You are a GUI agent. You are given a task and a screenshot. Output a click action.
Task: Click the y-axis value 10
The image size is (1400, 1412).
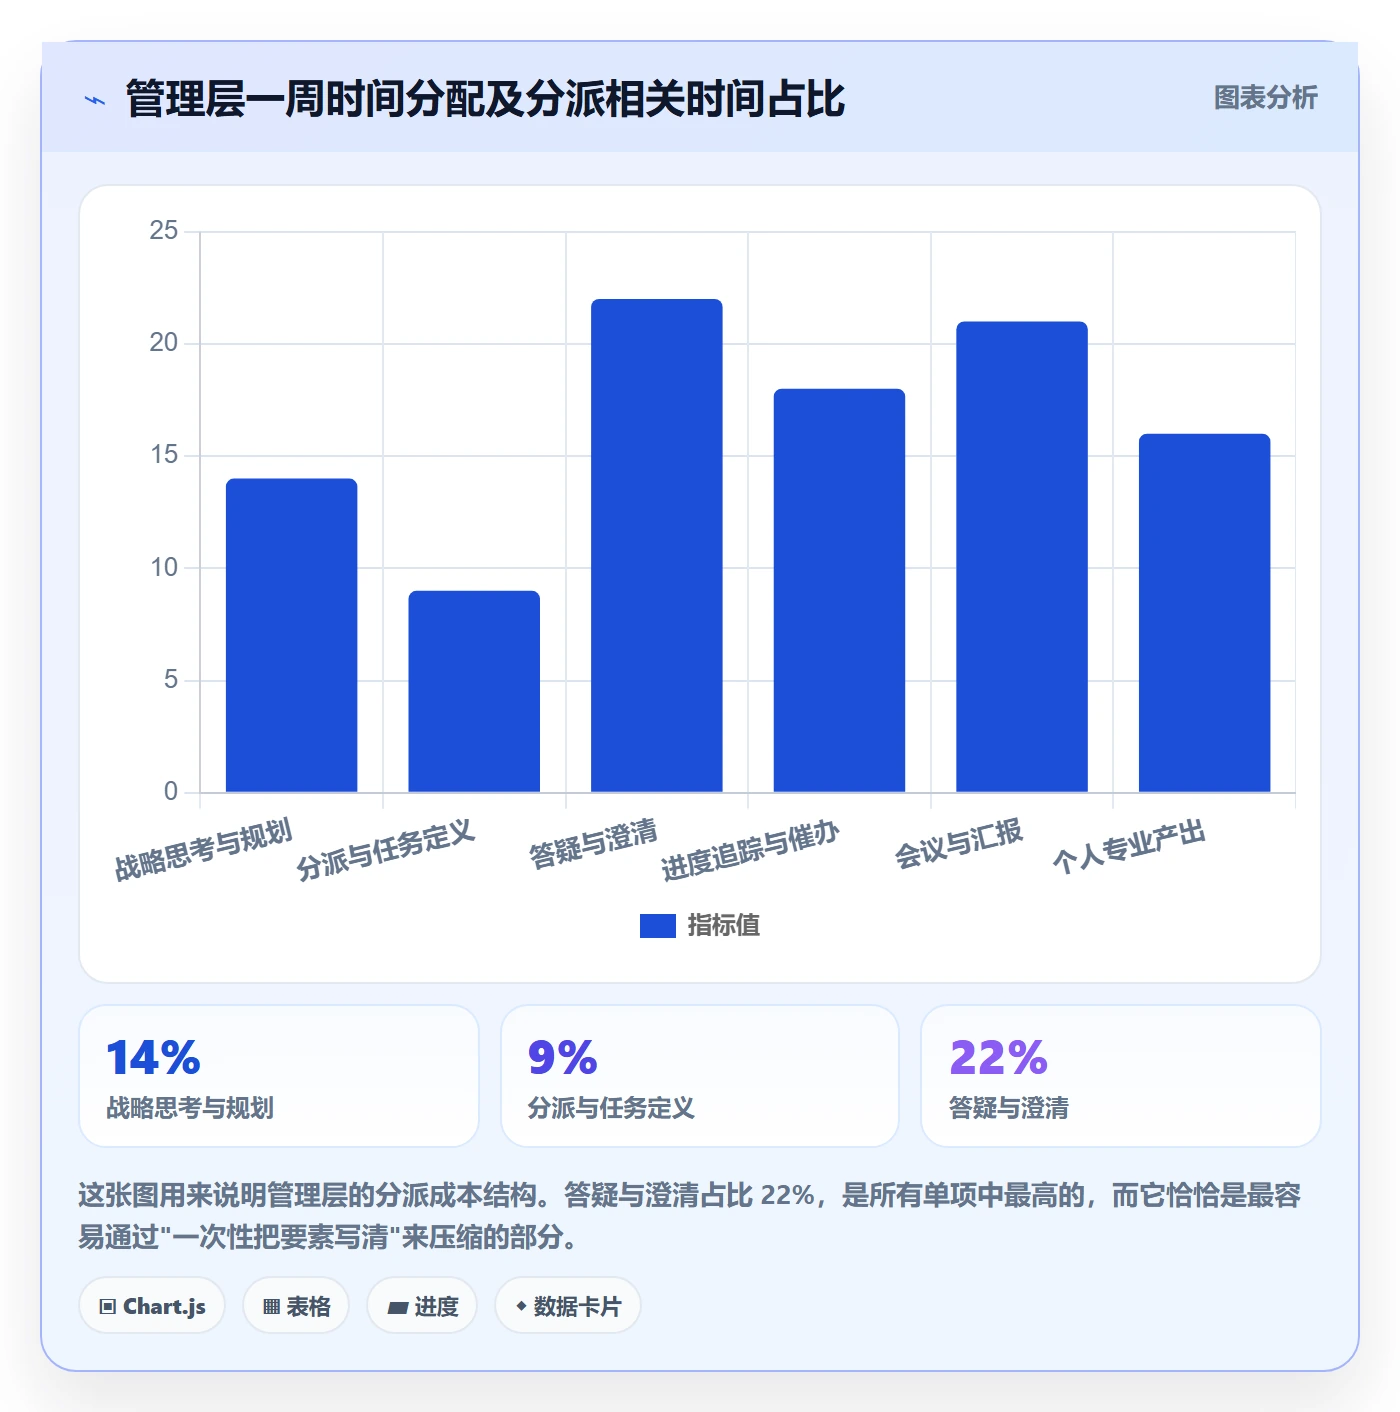(163, 568)
